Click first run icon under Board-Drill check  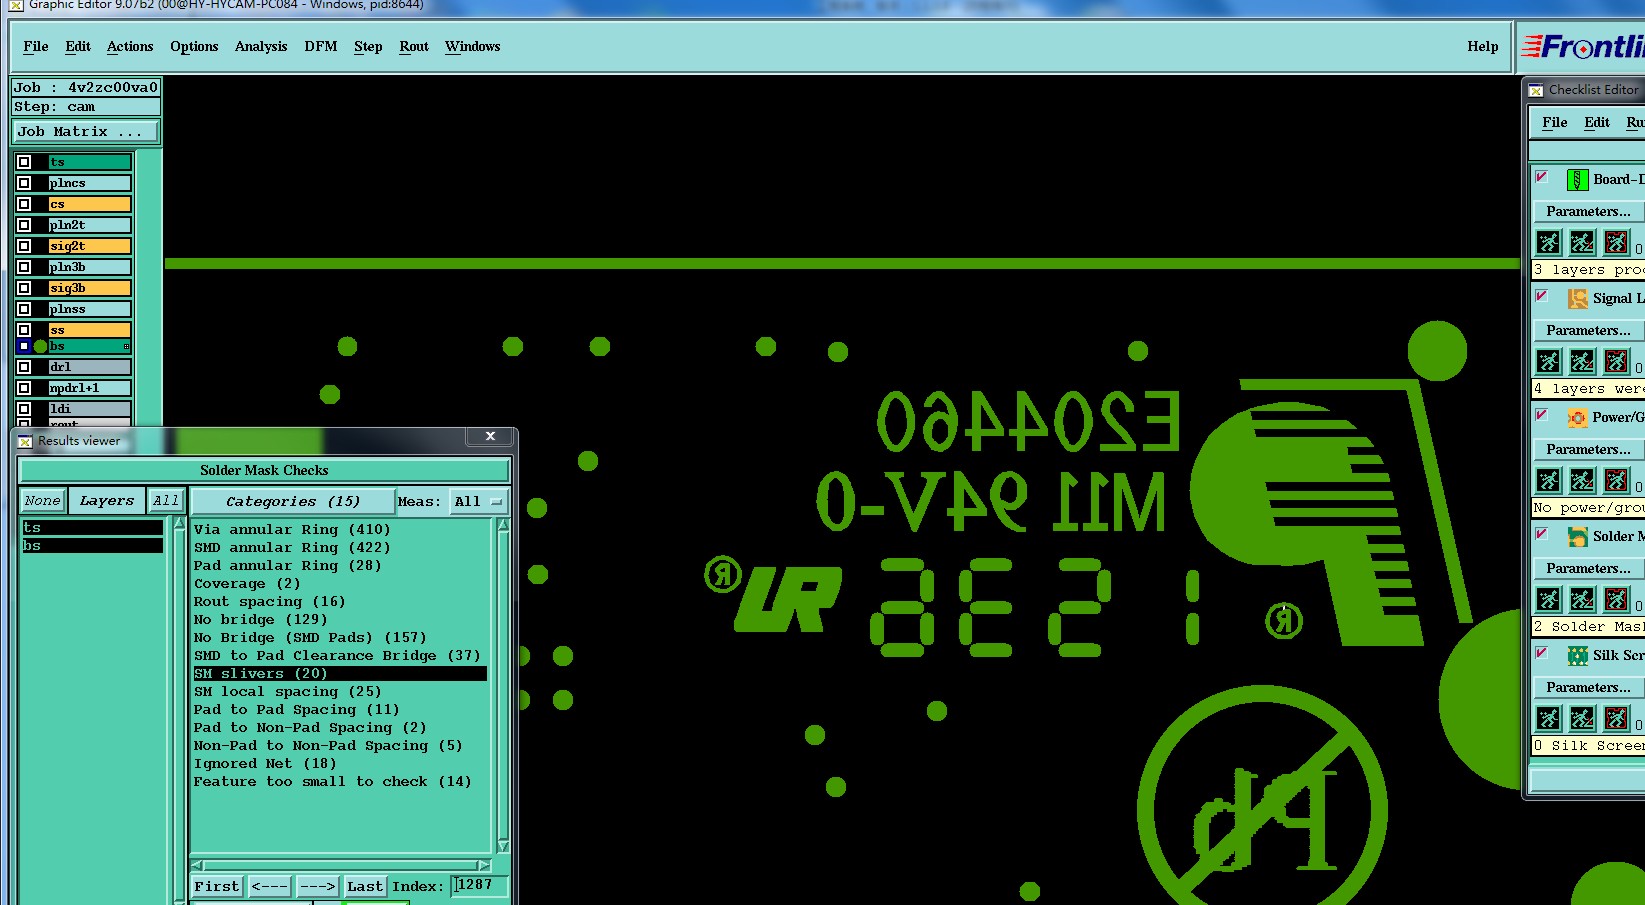click(x=1548, y=242)
